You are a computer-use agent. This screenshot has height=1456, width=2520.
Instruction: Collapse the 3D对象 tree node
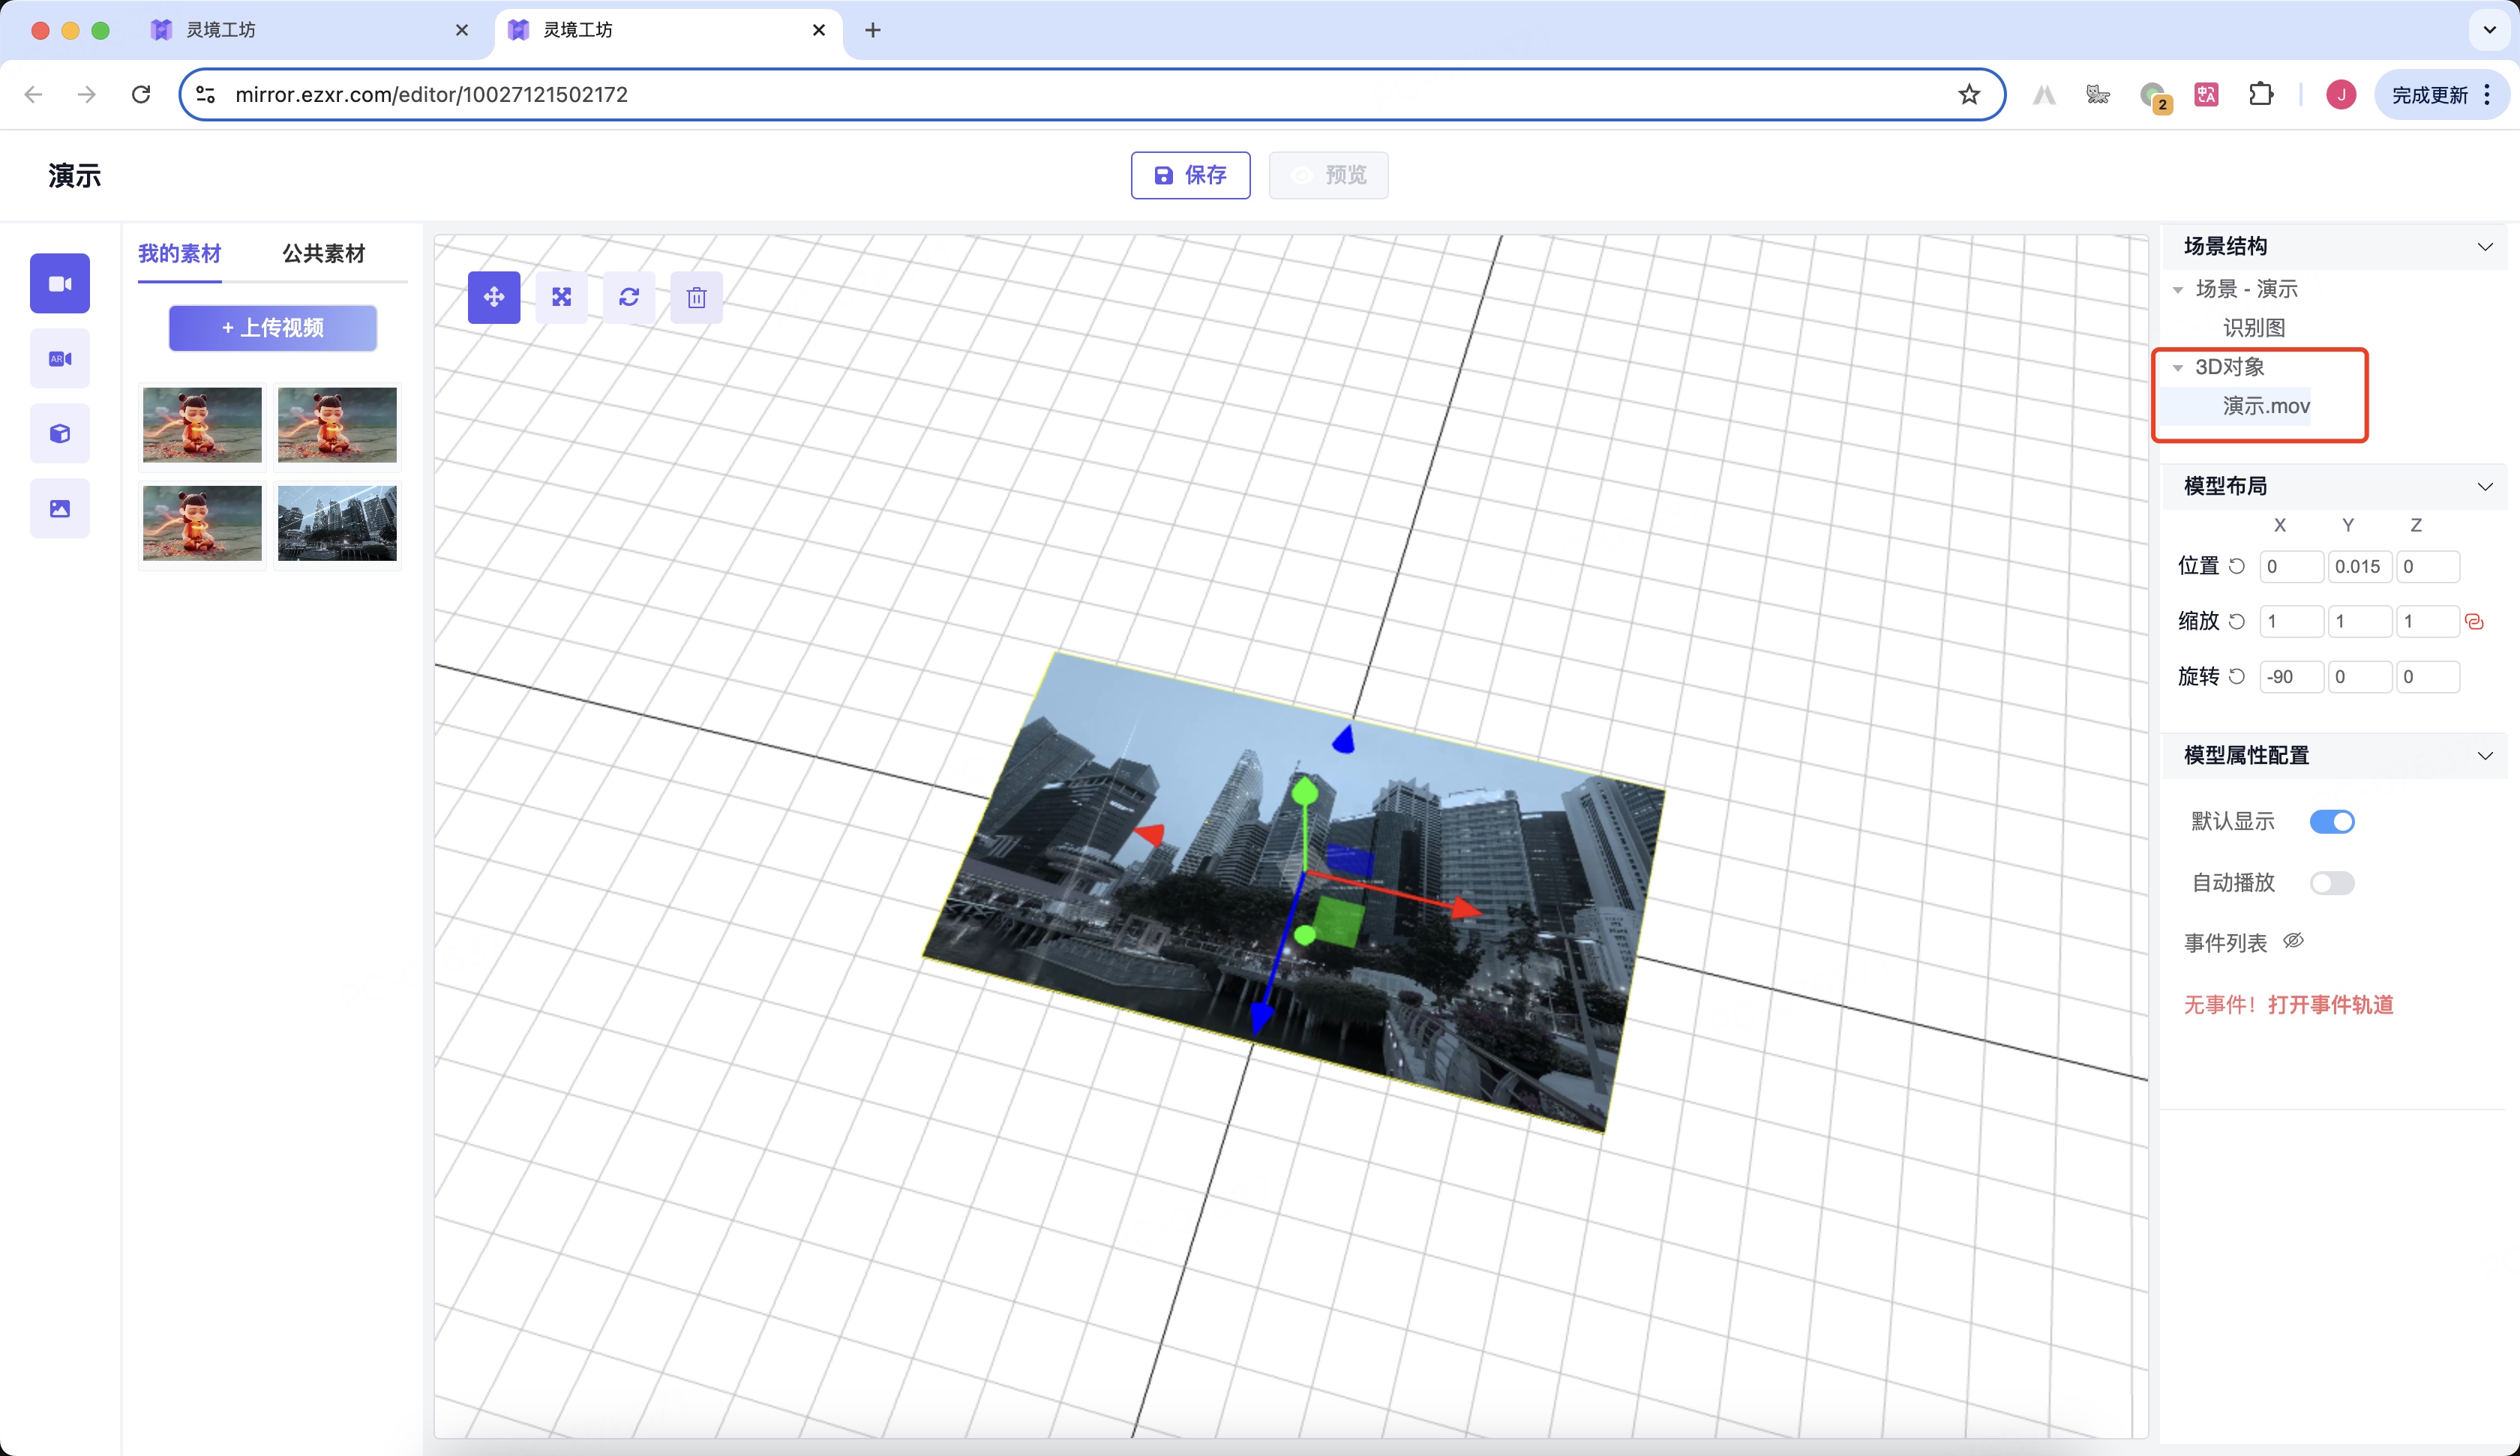2178,367
